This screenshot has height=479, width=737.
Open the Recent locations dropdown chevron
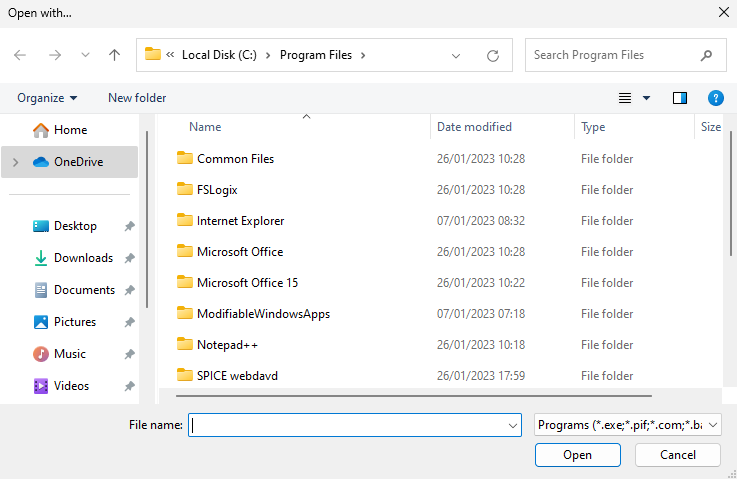click(x=85, y=56)
